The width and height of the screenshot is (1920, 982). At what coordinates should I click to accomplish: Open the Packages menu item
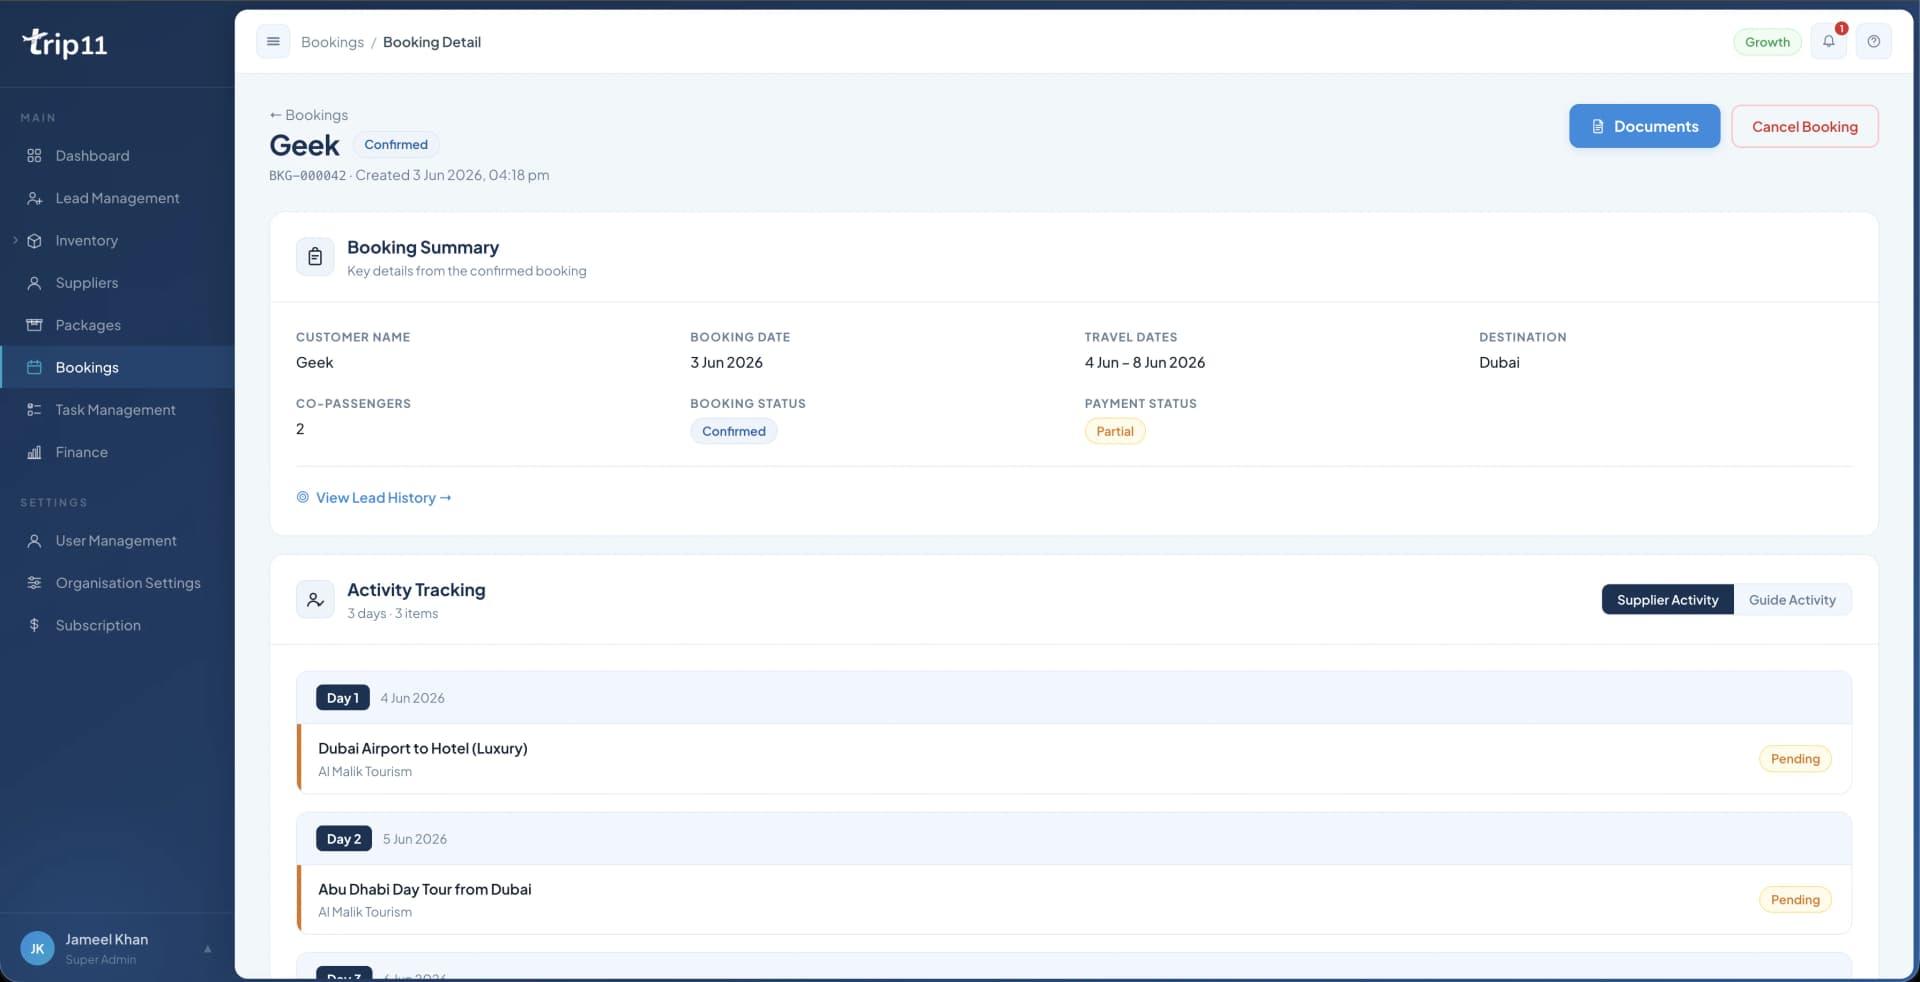pos(117,325)
